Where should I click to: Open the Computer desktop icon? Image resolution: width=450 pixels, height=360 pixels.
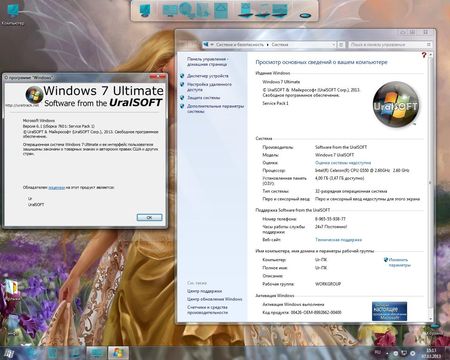13,15
